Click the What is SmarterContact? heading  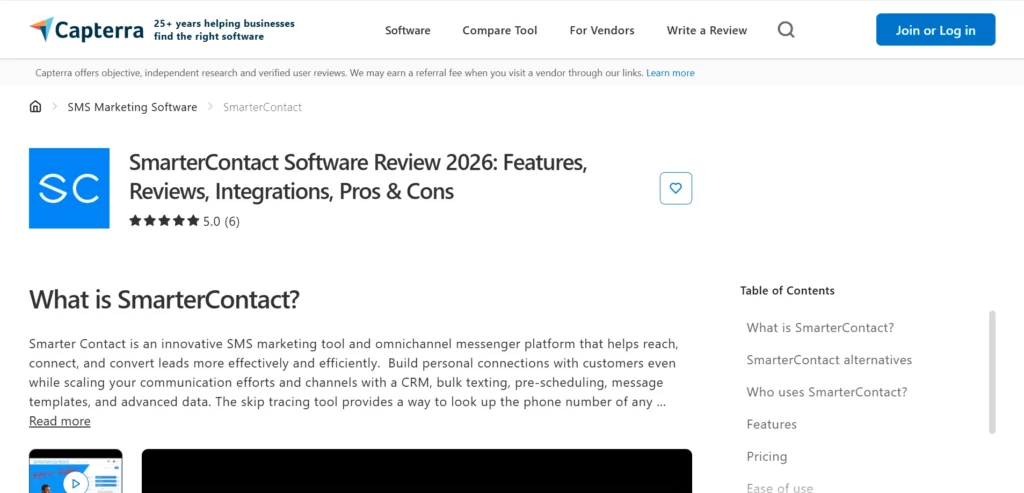click(x=164, y=300)
